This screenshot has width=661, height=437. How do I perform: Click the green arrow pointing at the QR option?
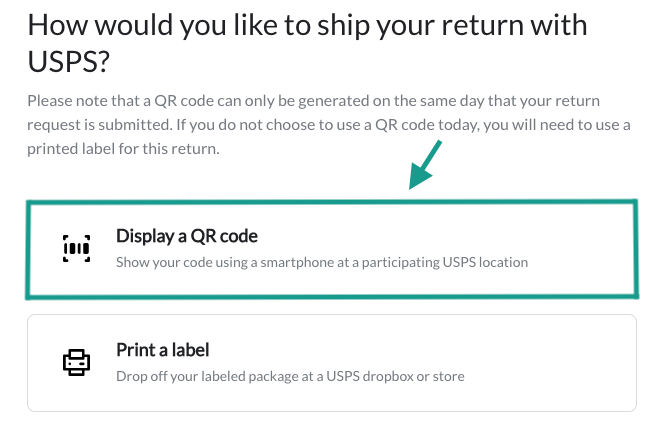(x=425, y=165)
